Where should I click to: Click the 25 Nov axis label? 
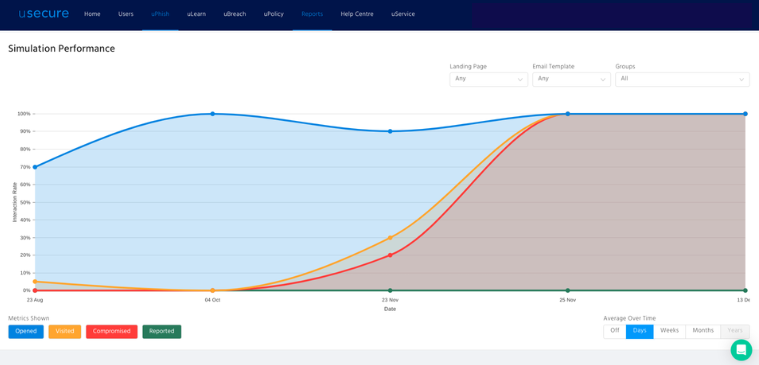click(568, 300)
